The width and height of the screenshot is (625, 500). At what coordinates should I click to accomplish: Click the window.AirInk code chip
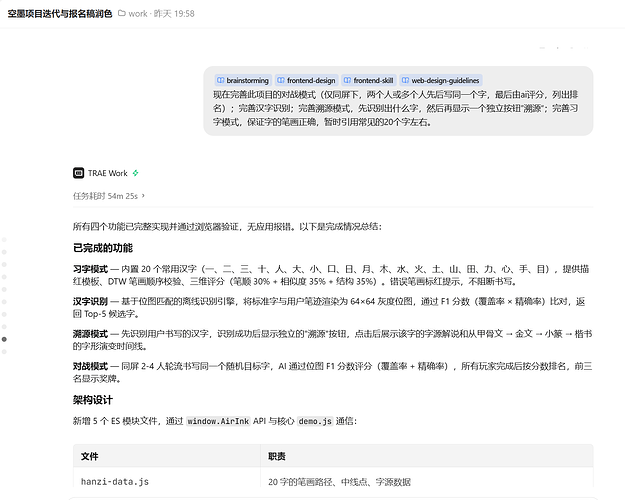click(x=218, y=421)
